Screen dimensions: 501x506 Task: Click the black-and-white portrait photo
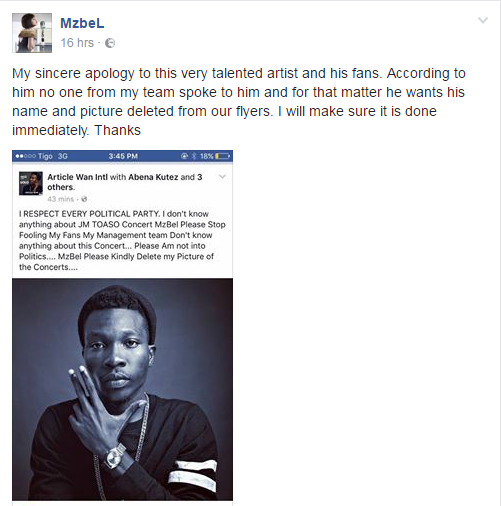point(122,389)
